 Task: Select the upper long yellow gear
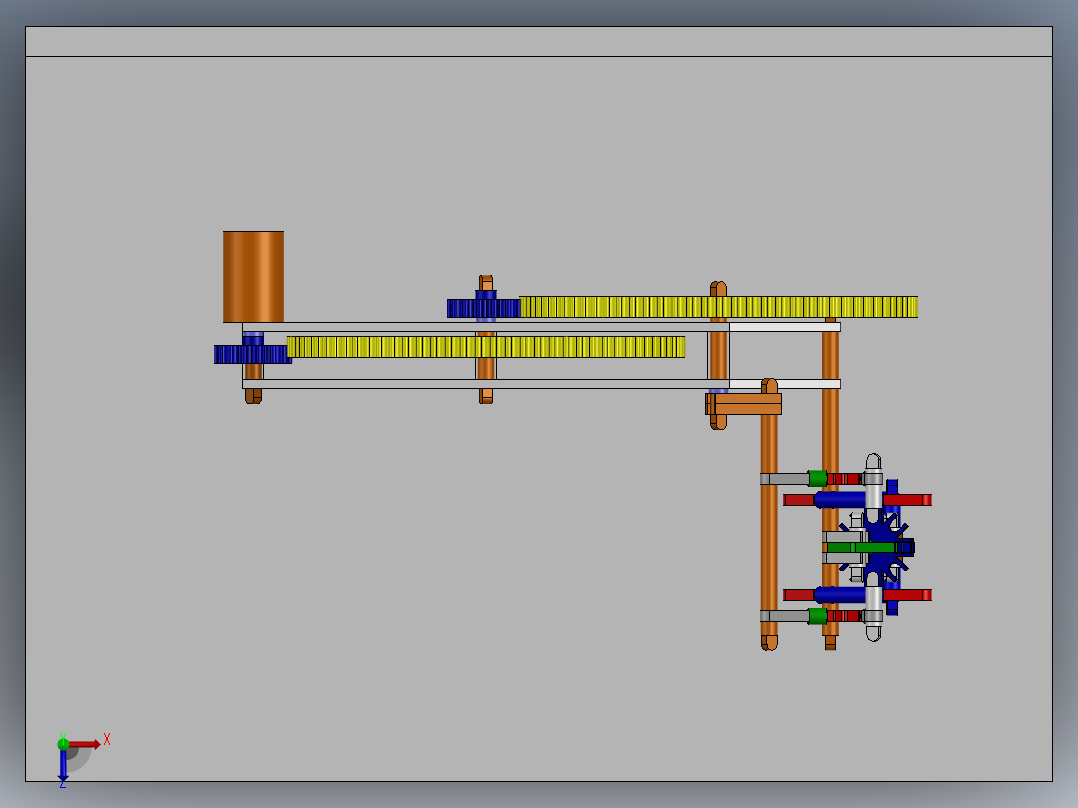pos(718,307)
